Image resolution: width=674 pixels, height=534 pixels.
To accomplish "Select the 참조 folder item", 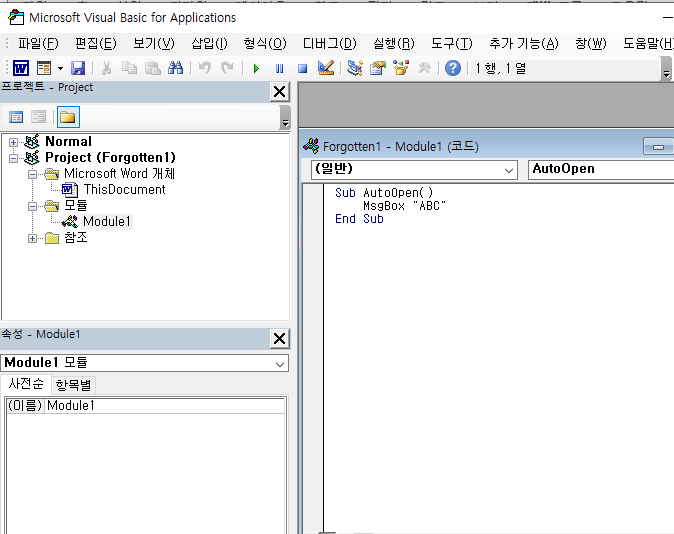I will (76, 237).
